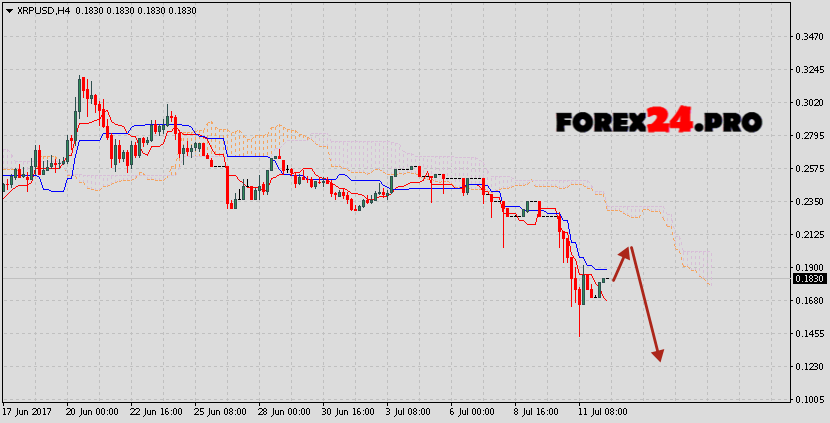The width and height of the screenshot is (830, 423).
Task: Select the 17 Jun 2017 date label
Action: click(x=26, y=413)
